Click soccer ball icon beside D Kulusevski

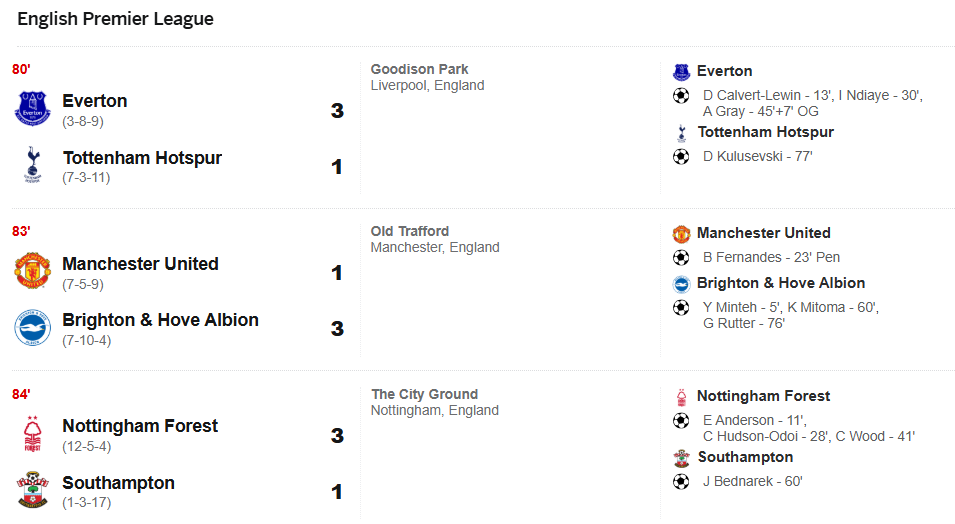(681, 156)
